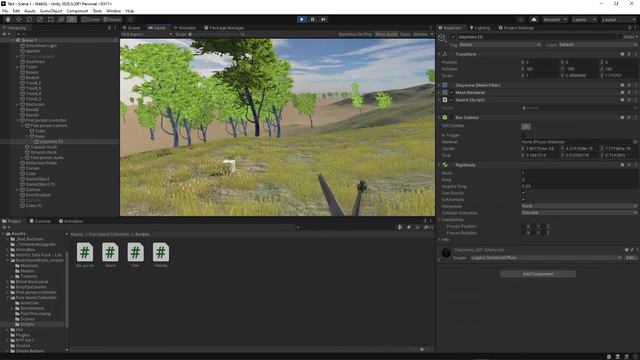Select Terrain in Hierarchy
This screenshot has width=640, height=360.
click(33, 168)
